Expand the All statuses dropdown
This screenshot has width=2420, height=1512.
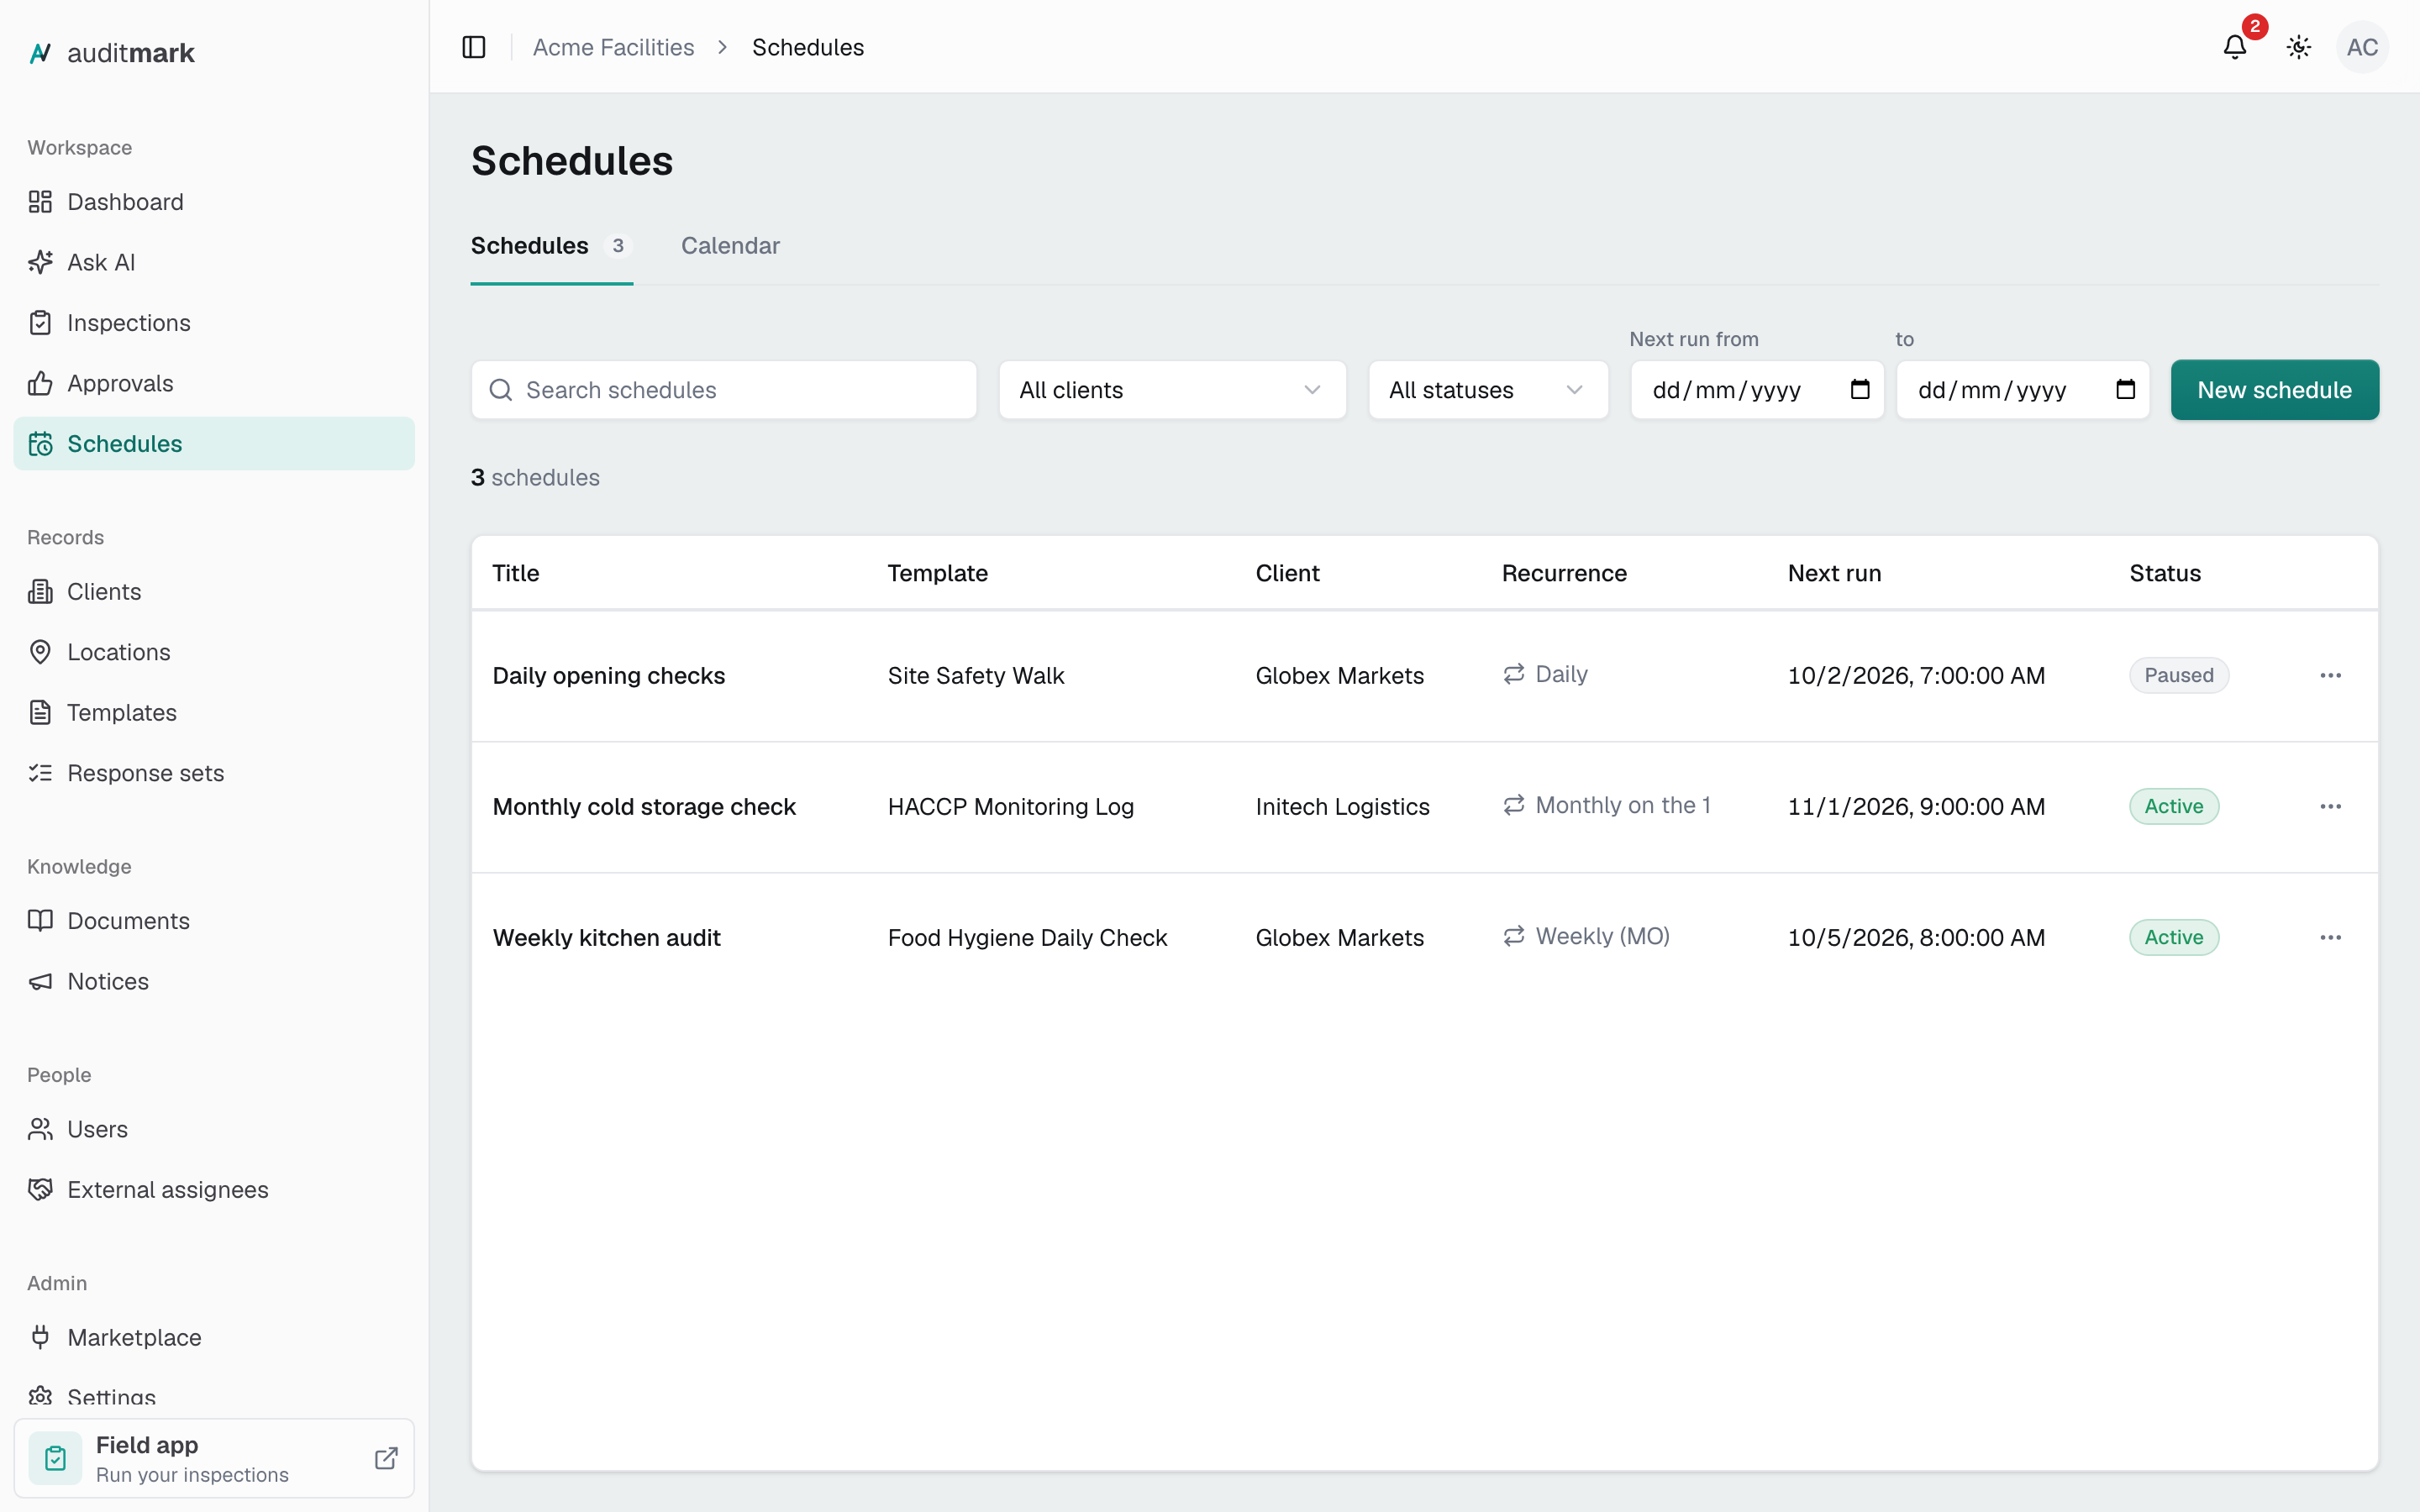1488,390
